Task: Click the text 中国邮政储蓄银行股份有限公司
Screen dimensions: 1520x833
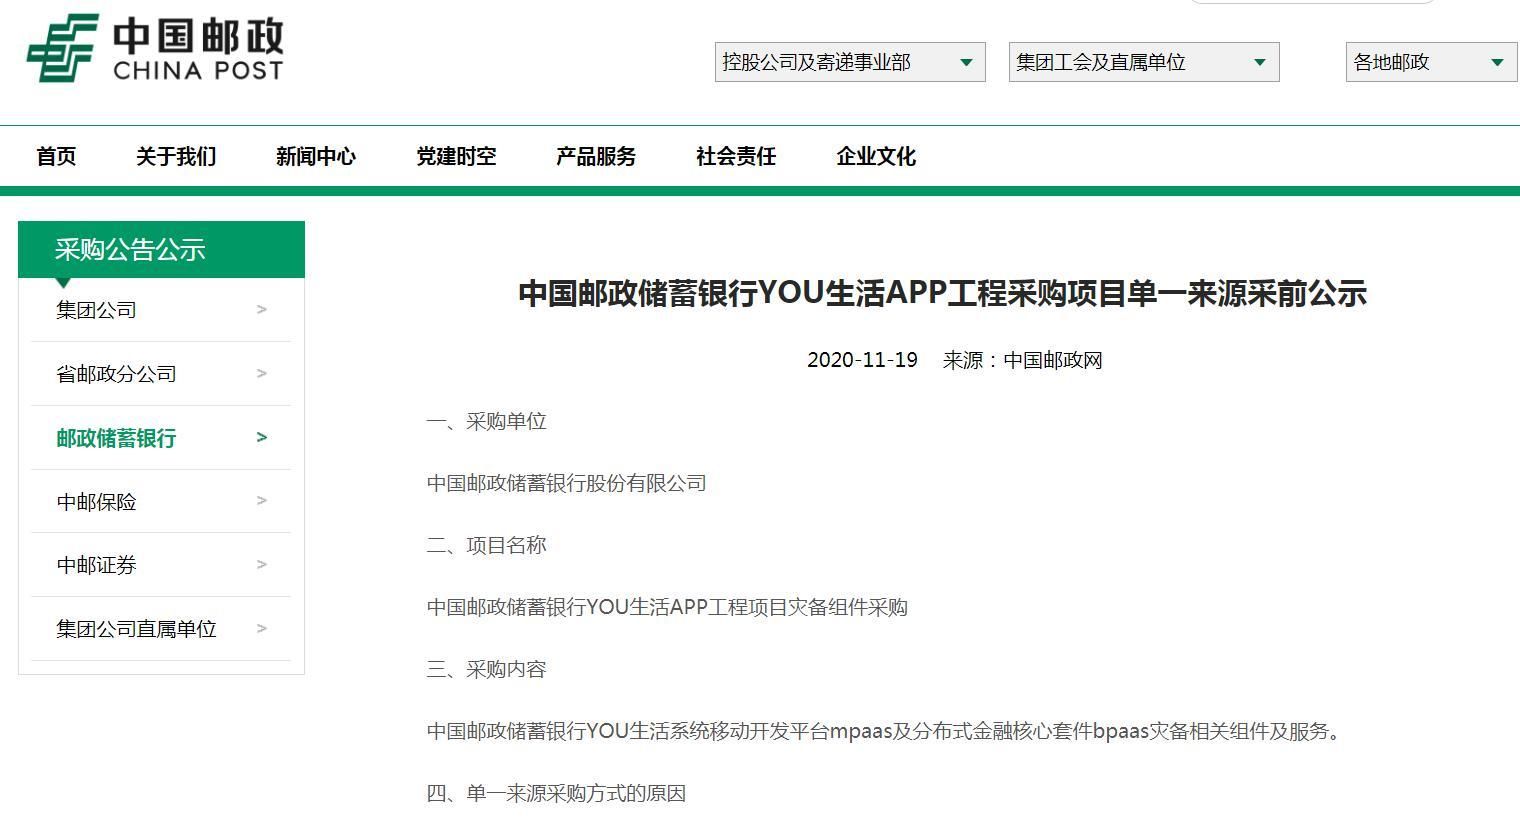Action: coord(566,483)
